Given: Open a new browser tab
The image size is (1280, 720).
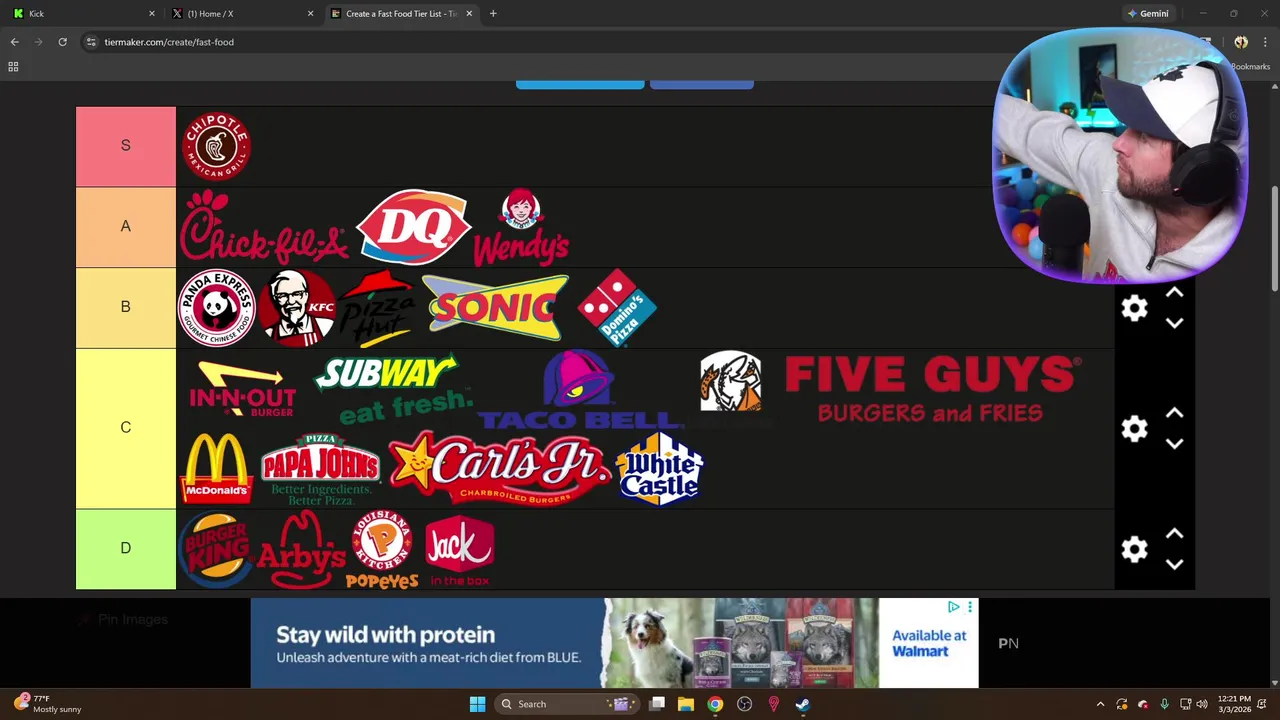Looking at the screenshot, I should click(493, 14).
